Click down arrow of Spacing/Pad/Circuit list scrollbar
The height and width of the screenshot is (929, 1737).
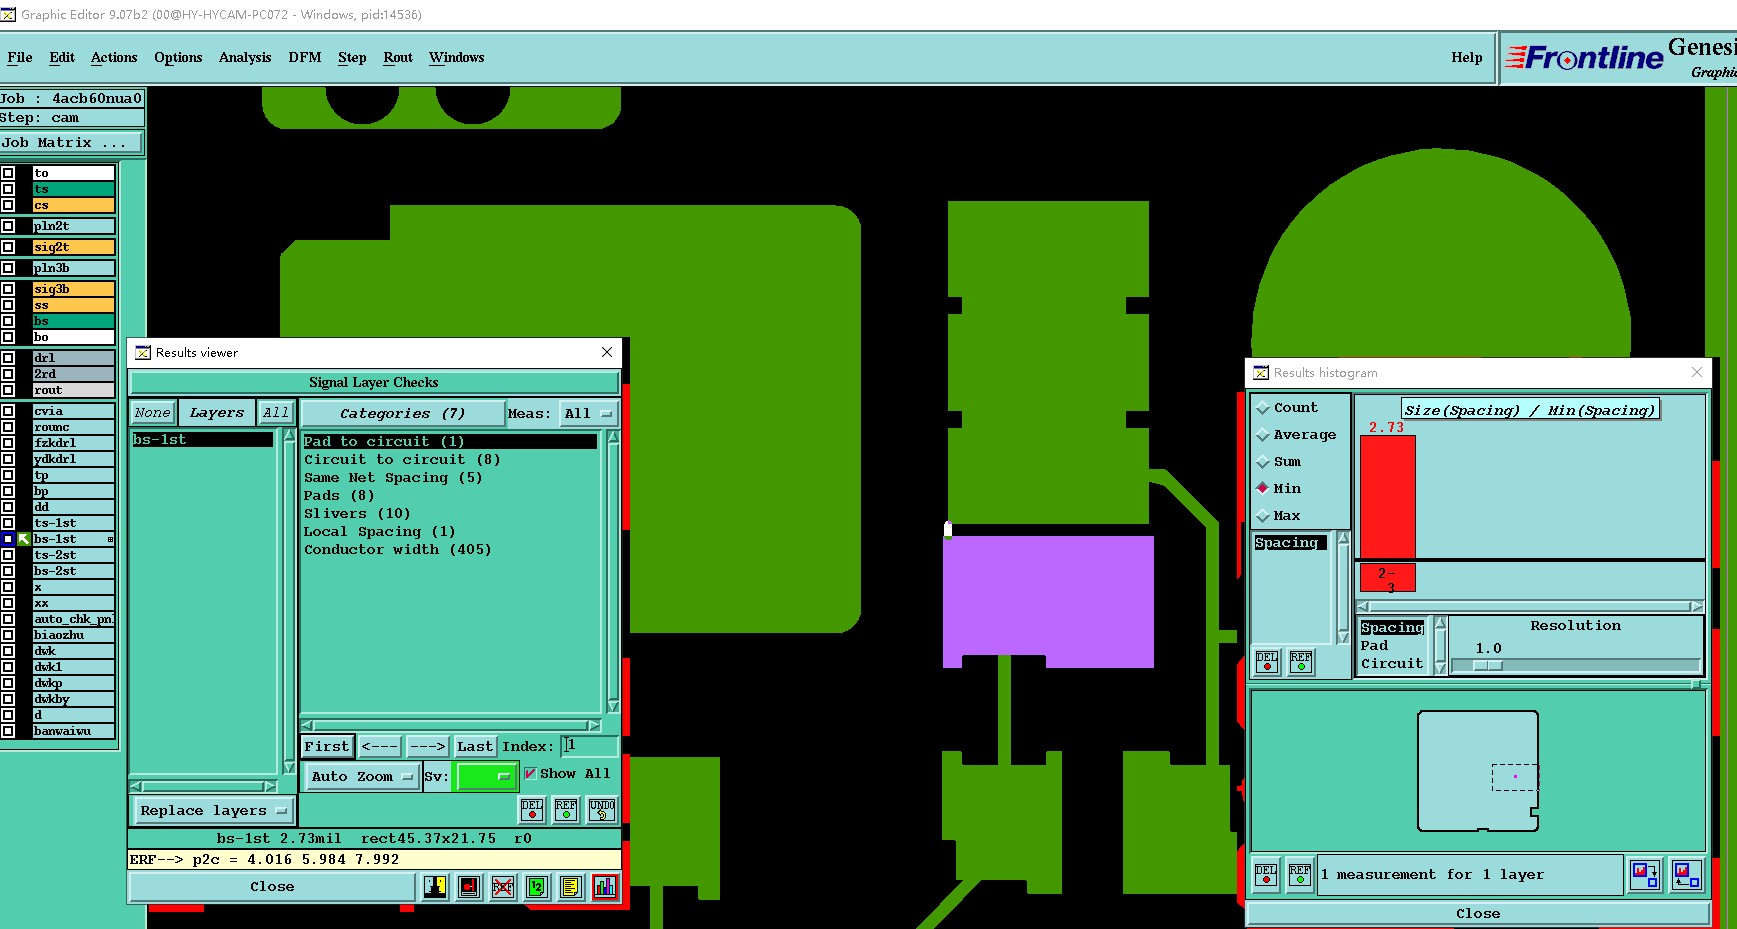coord(1441,668)
